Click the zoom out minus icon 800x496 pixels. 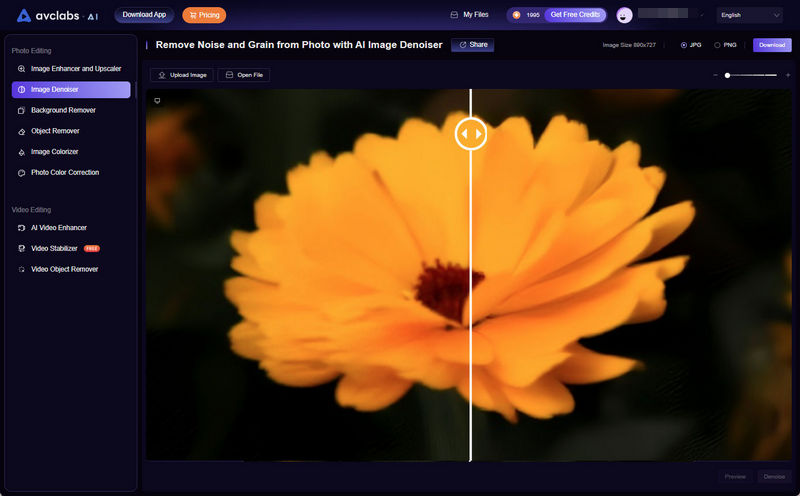coord(715,75)
